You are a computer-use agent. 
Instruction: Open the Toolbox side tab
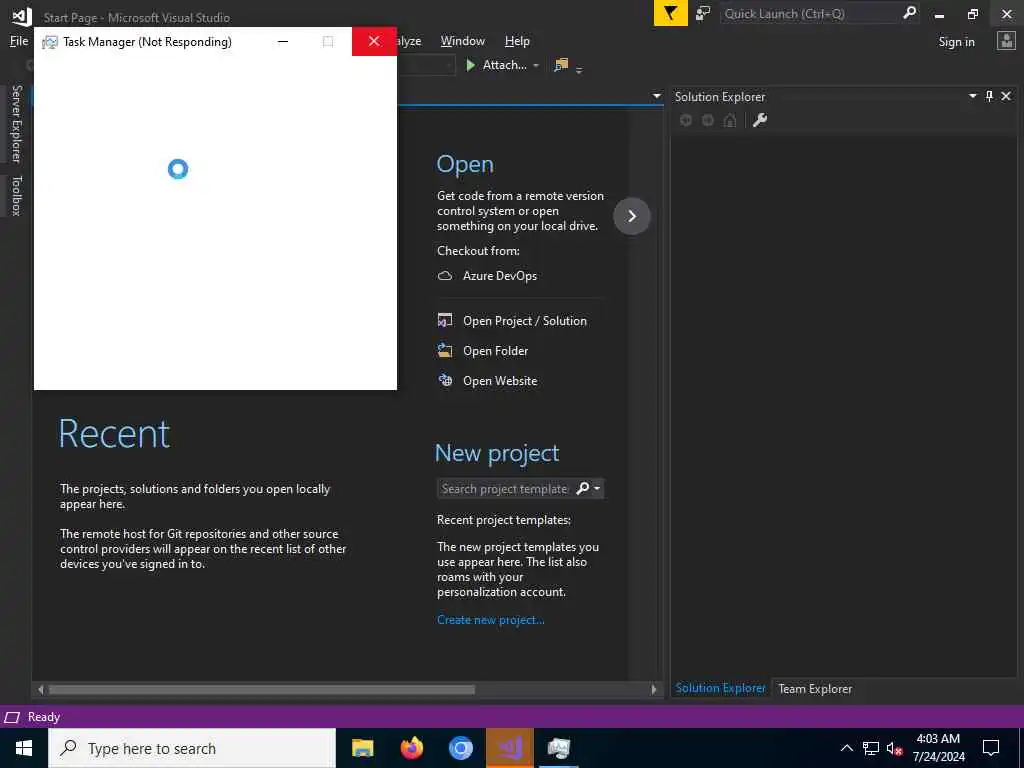(16, 195)
